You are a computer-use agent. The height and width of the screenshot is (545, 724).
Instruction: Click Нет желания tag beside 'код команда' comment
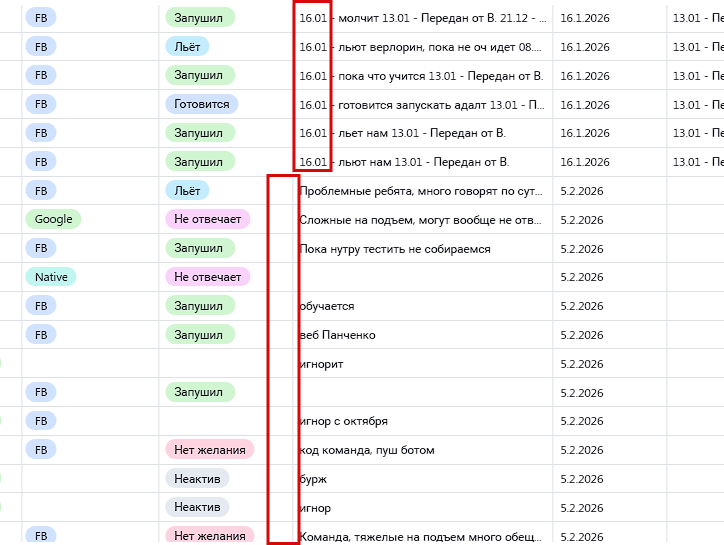tap(209, 450)
